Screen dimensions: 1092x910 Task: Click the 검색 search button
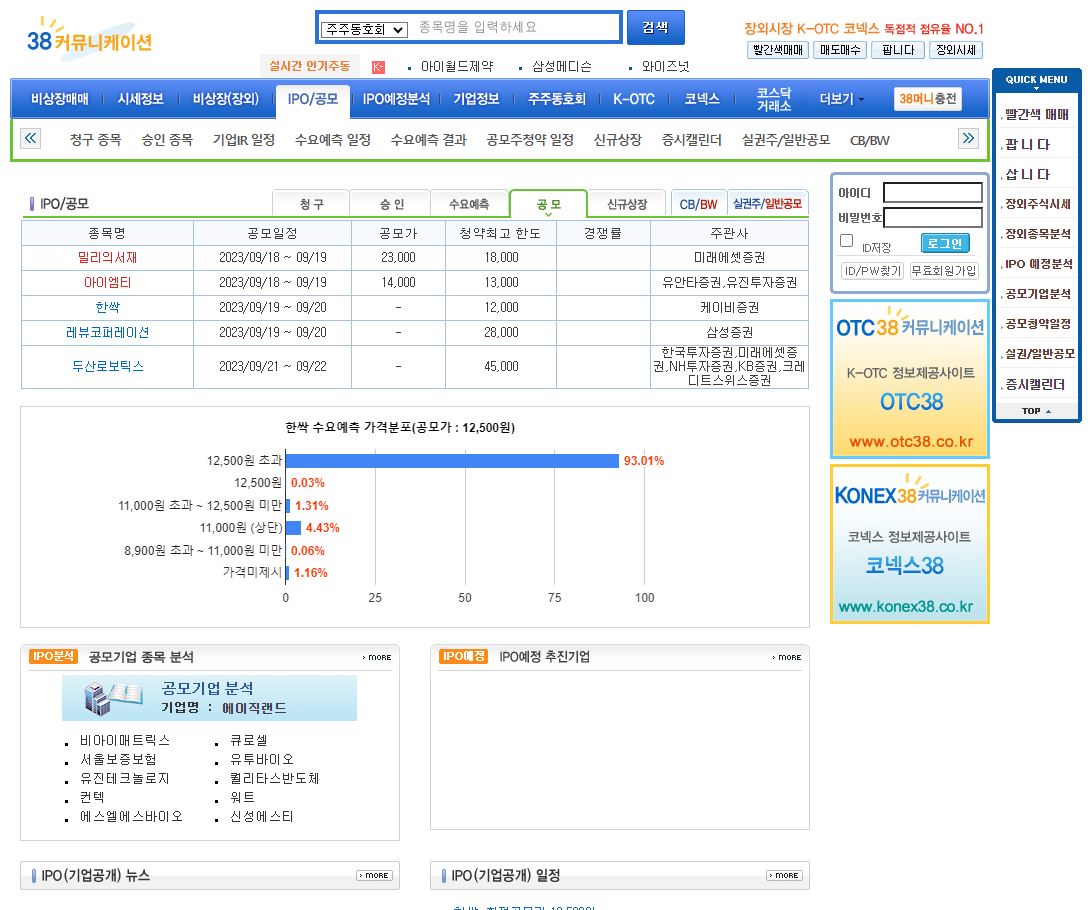click(x=655, y=27)
